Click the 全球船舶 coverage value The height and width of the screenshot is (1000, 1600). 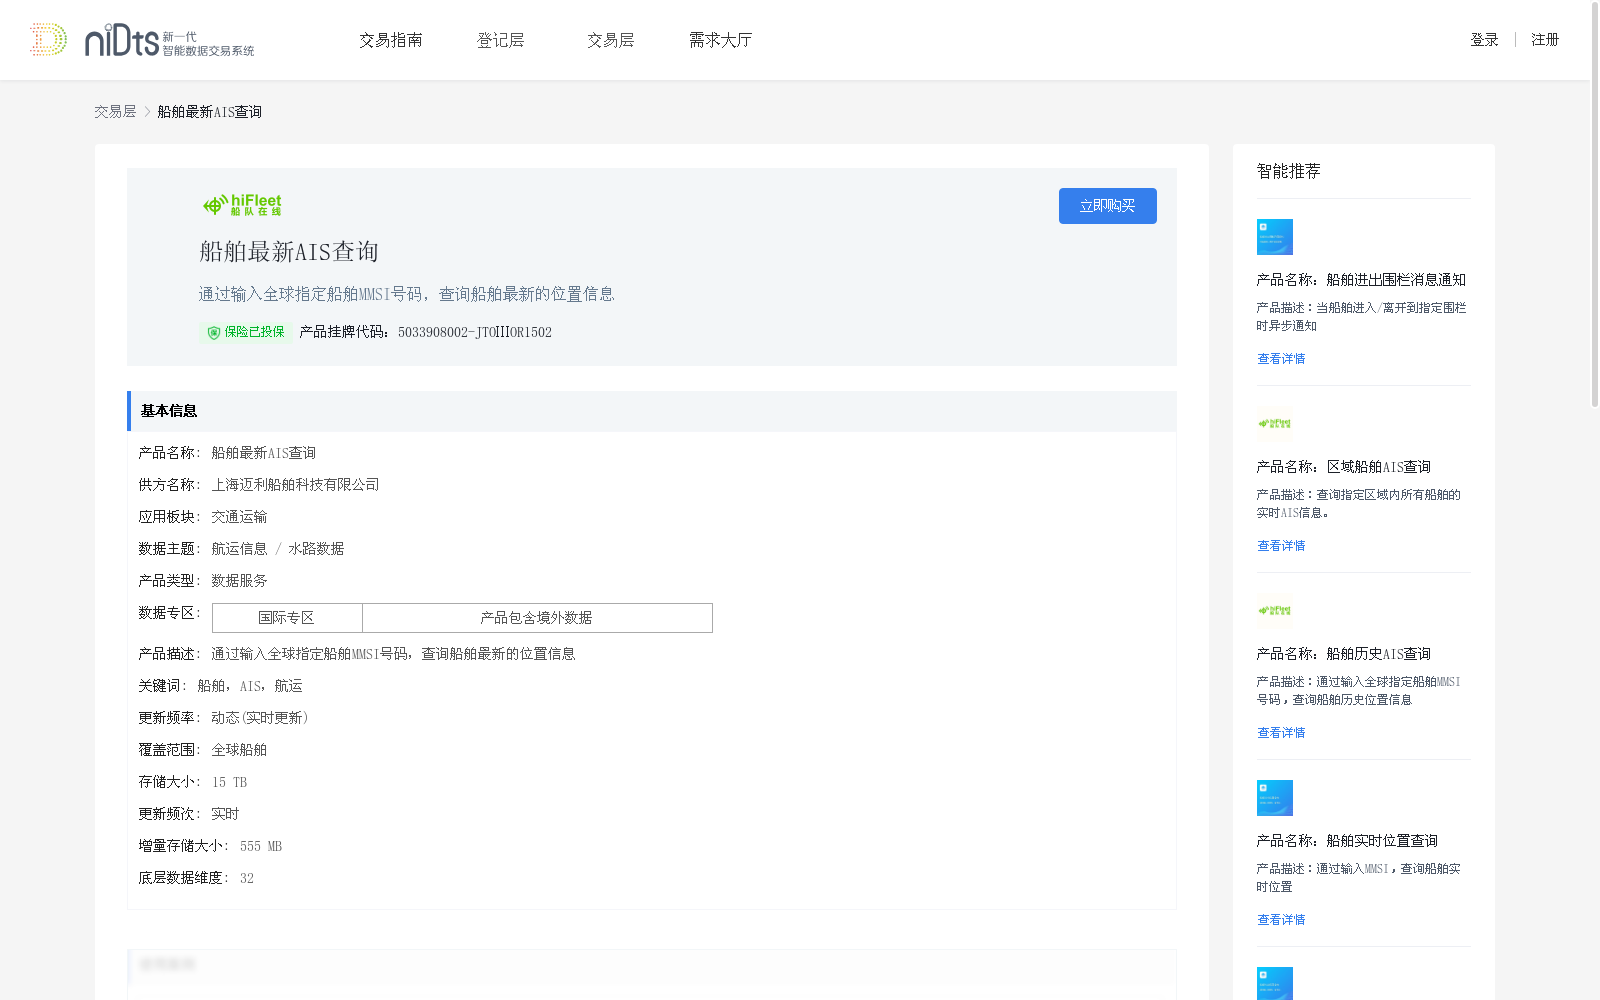click(x=239, y=750)
